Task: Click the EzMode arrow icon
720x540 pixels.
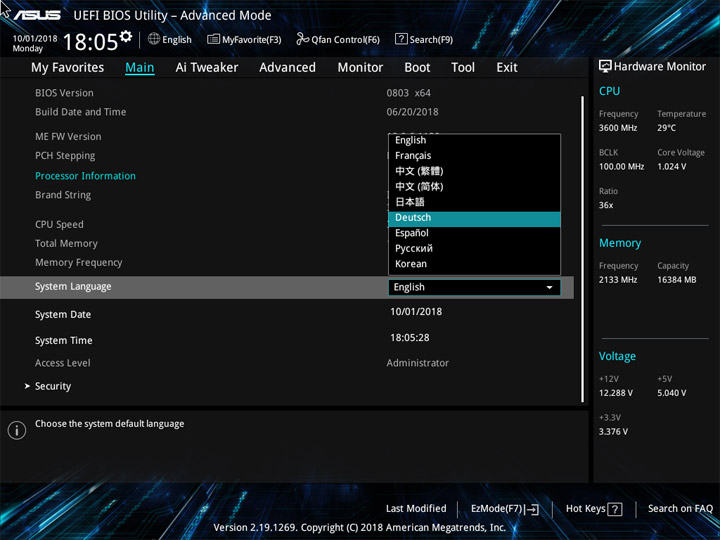Action: click(532, 509)
